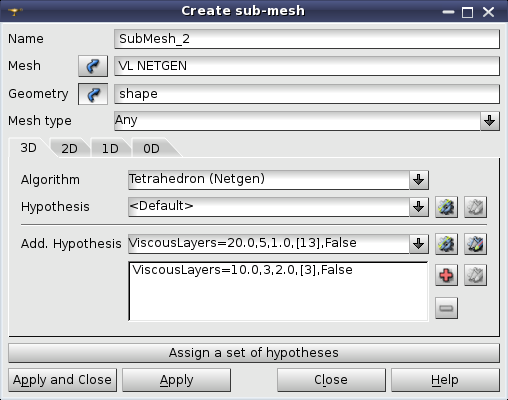Switch to the 1D tab

(110, 149)
